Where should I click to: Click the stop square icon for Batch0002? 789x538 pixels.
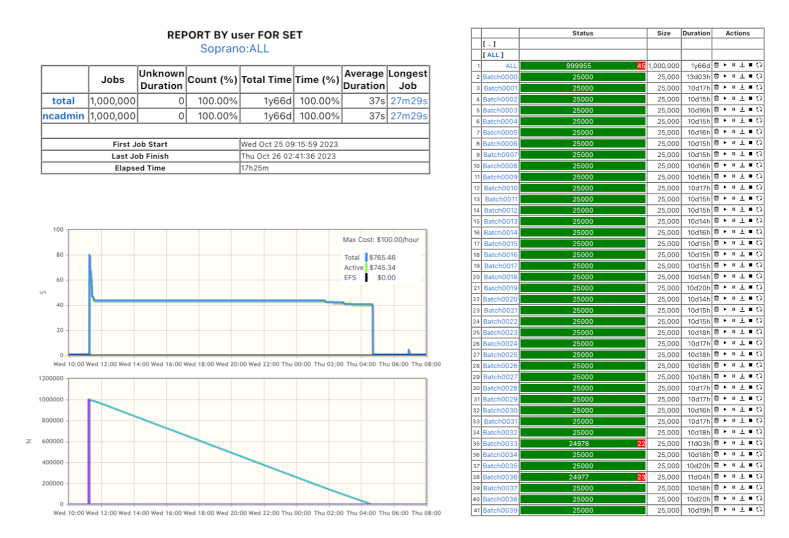(751, 99)
